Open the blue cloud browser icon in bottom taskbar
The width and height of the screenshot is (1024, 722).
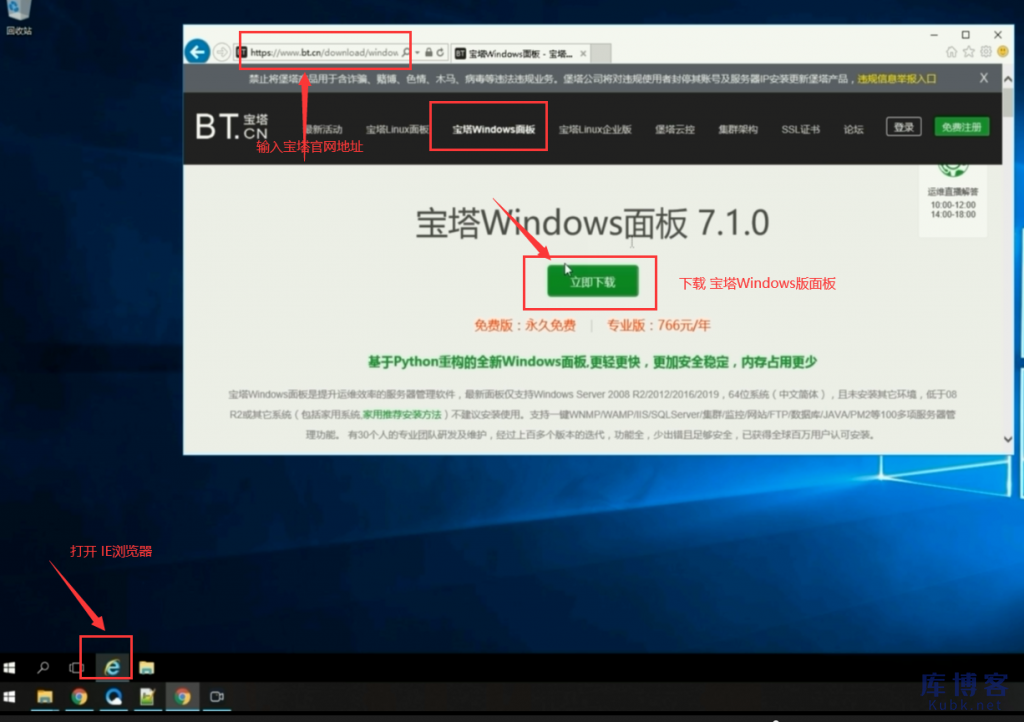[x=114, y=697]
